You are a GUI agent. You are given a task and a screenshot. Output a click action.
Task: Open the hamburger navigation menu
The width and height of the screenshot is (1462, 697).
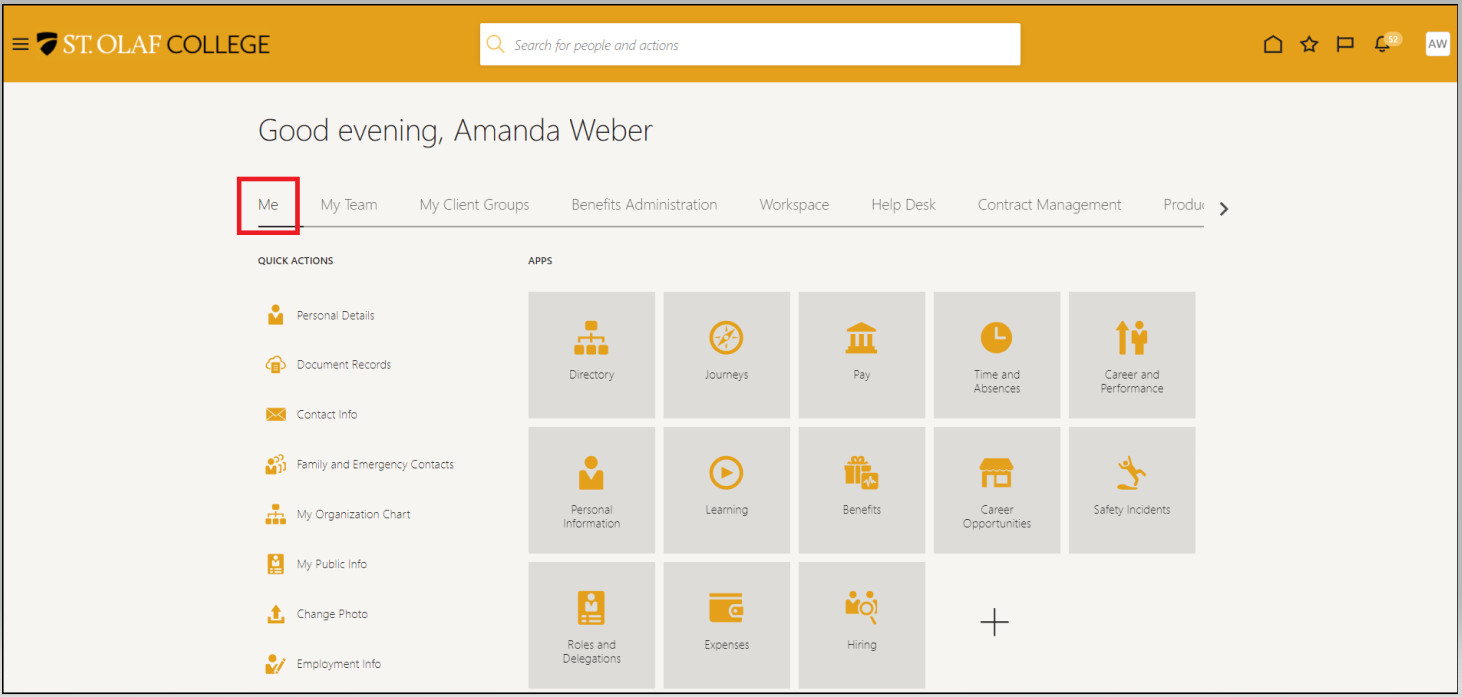tap(20, 44)
